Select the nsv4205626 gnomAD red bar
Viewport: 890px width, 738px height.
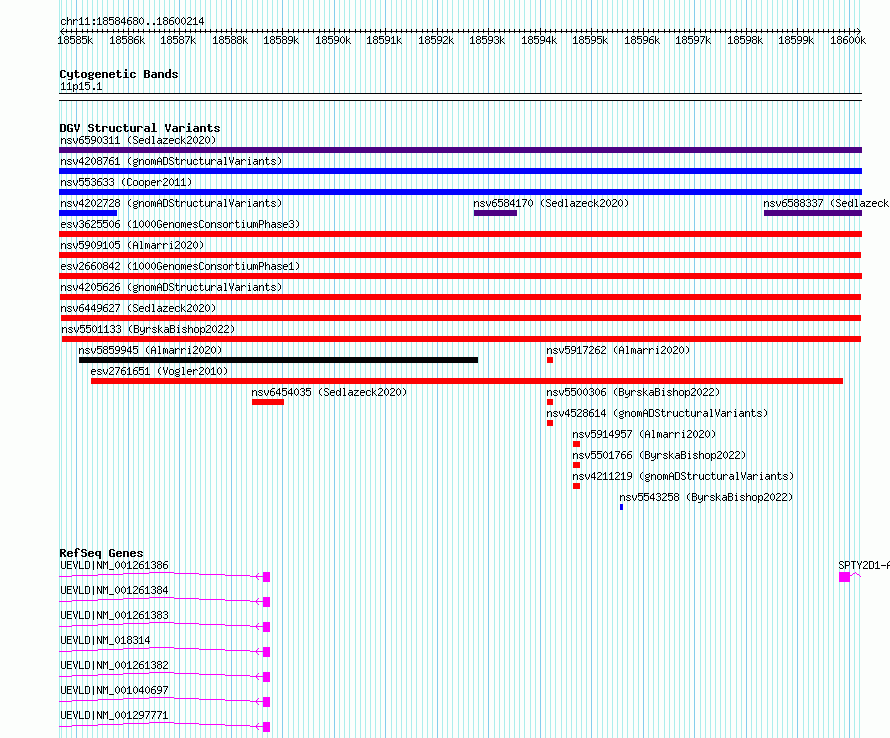[x=460, y=297]
